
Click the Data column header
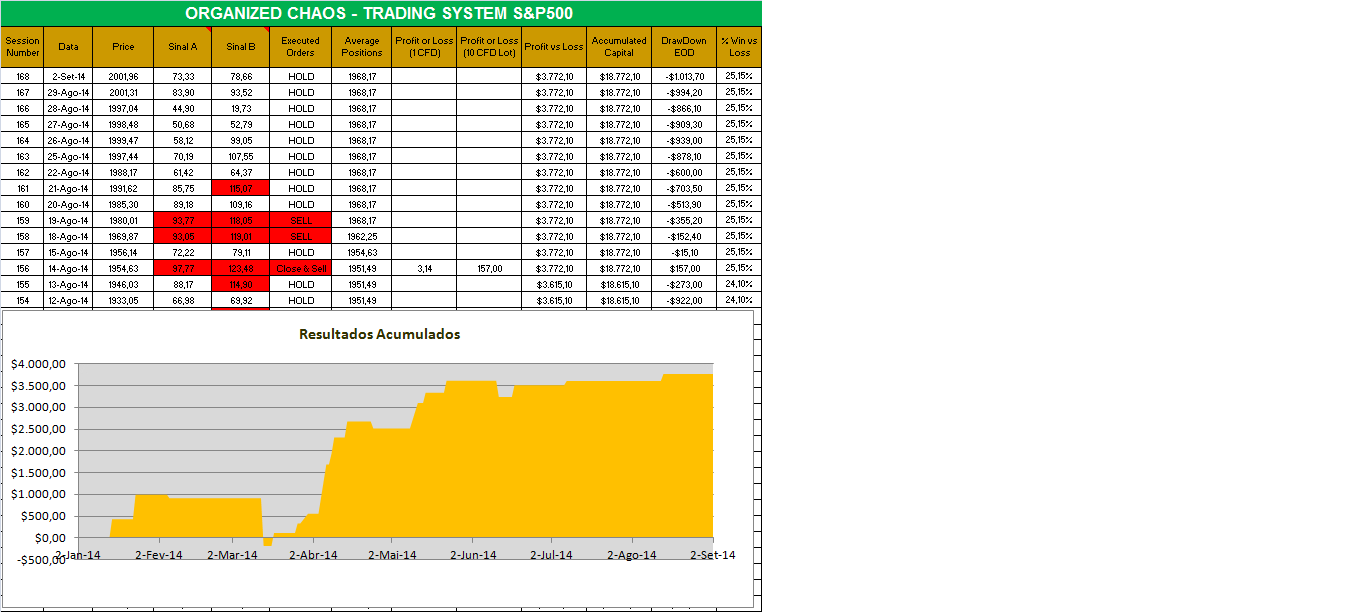tap(69, 47)
